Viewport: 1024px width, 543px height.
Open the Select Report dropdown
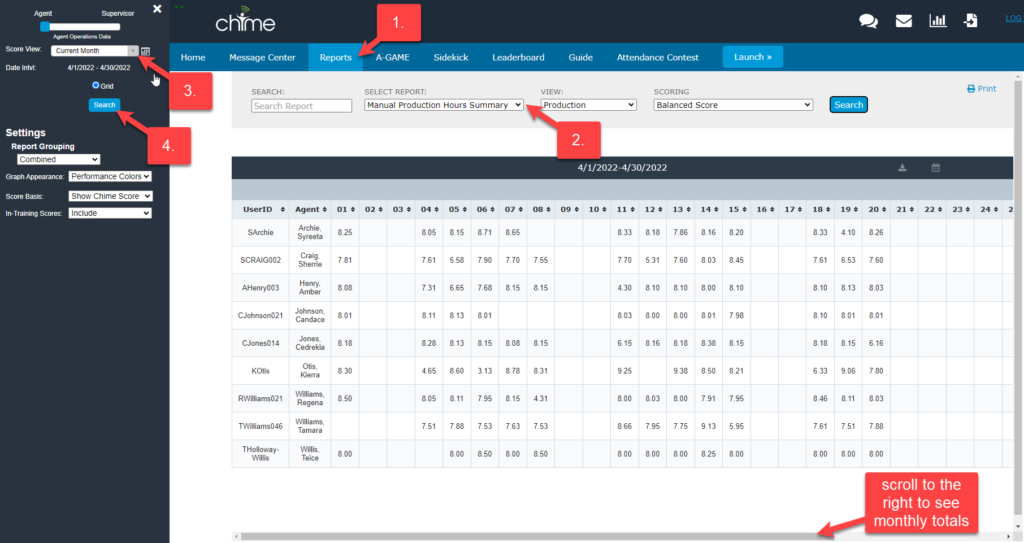pos(443,105)
